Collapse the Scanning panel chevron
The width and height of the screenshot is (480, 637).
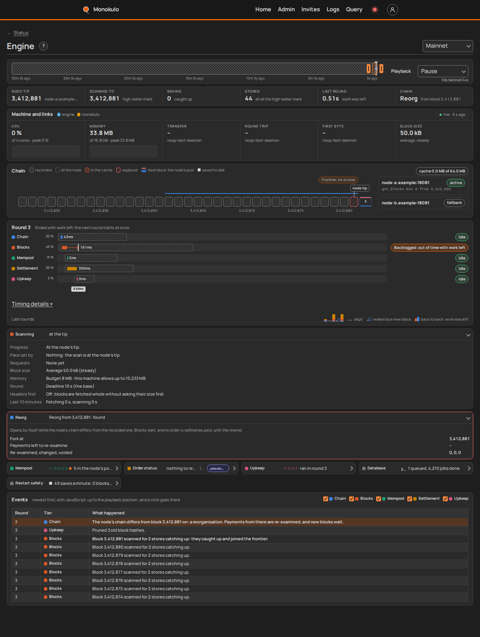click(468, 334)
